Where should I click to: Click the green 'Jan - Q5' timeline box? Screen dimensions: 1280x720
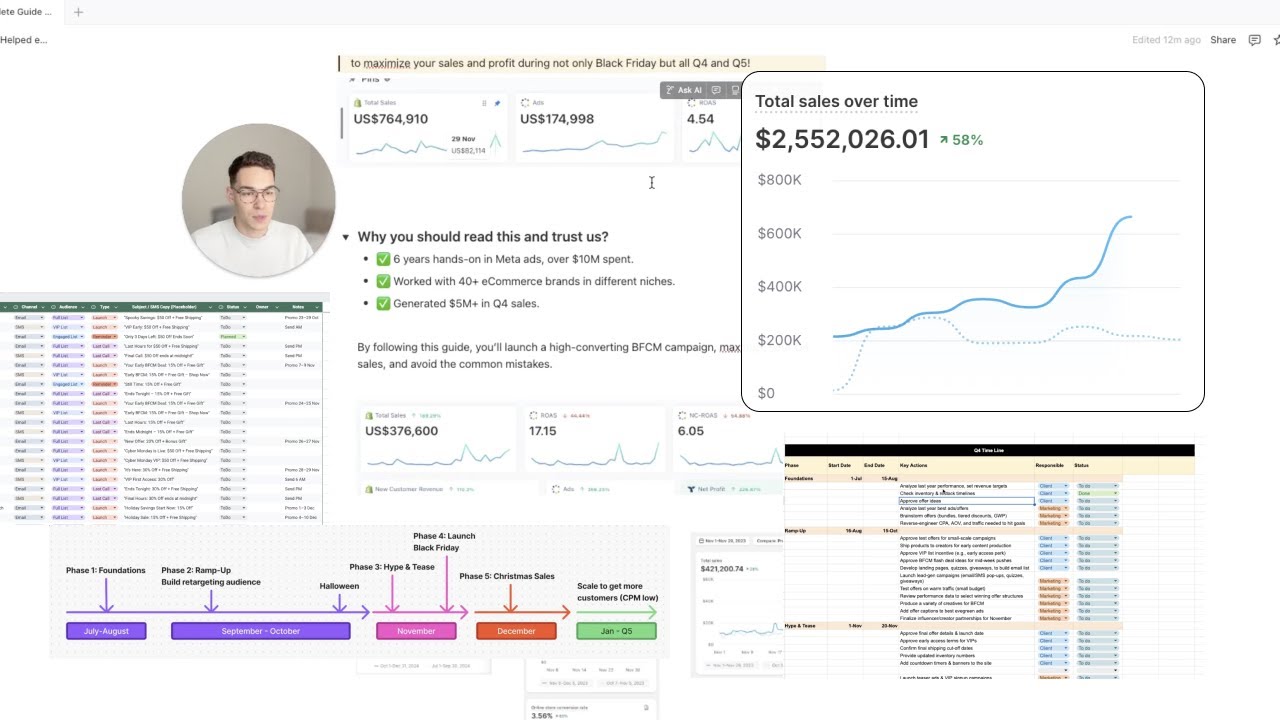coord(616,631)
